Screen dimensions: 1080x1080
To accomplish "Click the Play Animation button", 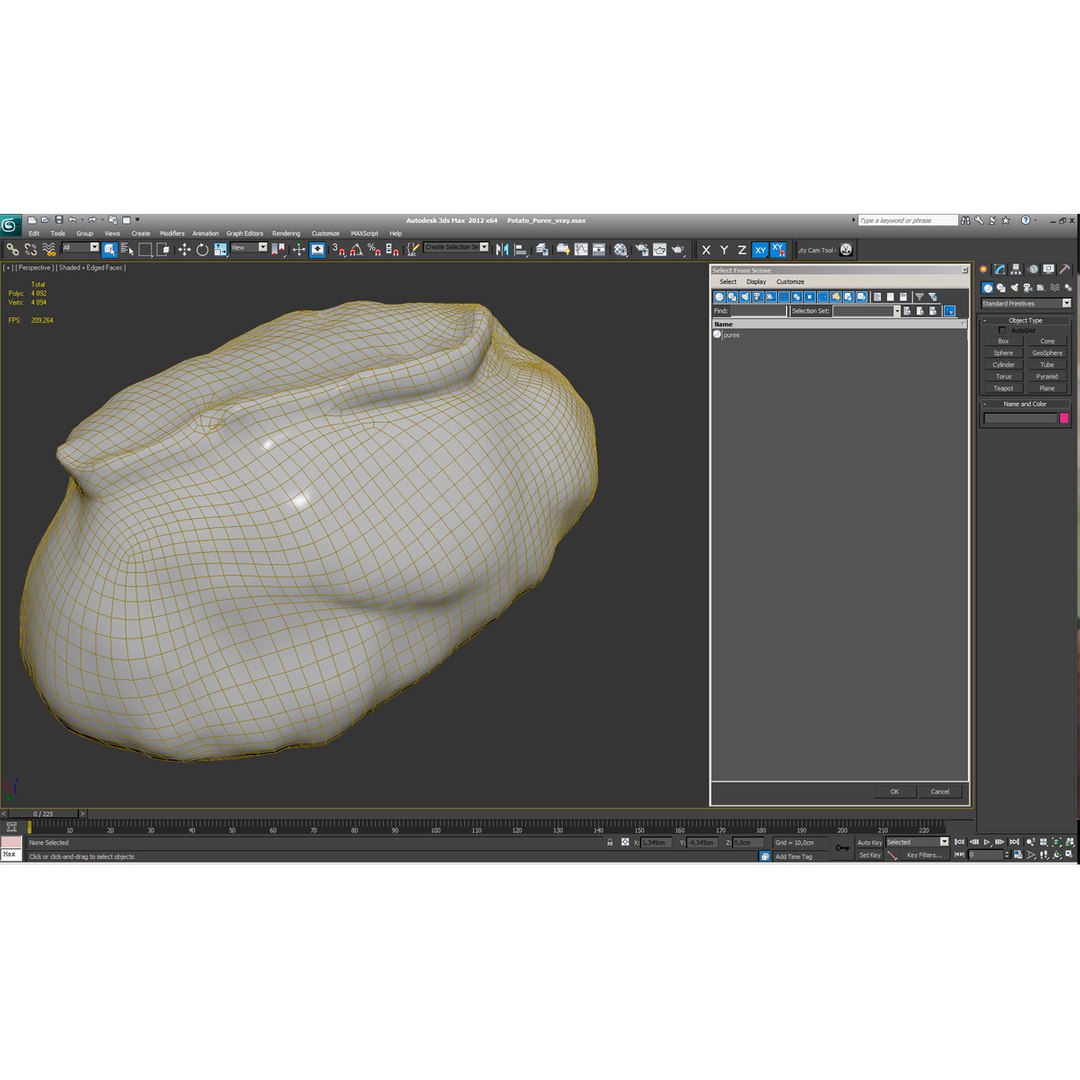I will [987, 842].
